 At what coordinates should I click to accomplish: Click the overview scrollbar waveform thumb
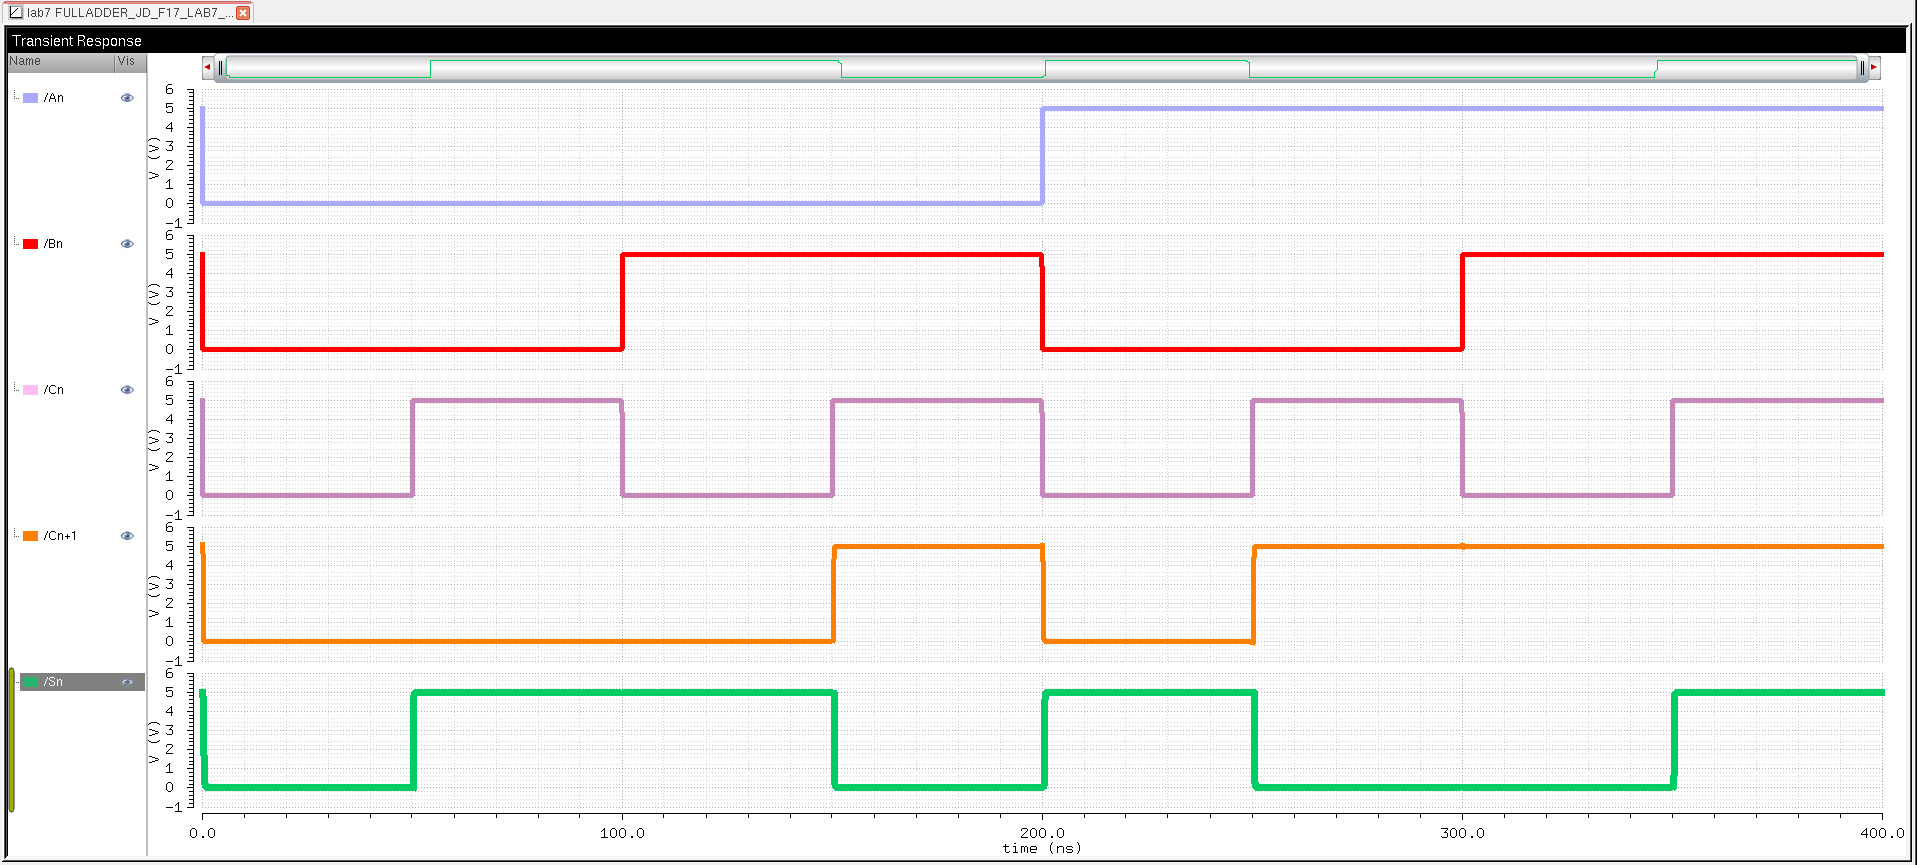coord(1041,68)
